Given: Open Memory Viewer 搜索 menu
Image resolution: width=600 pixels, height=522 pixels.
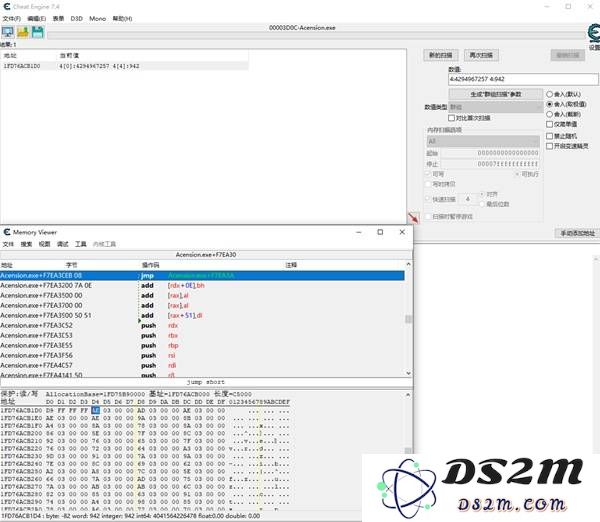Looking at the screenshot, I should (26, 244).
